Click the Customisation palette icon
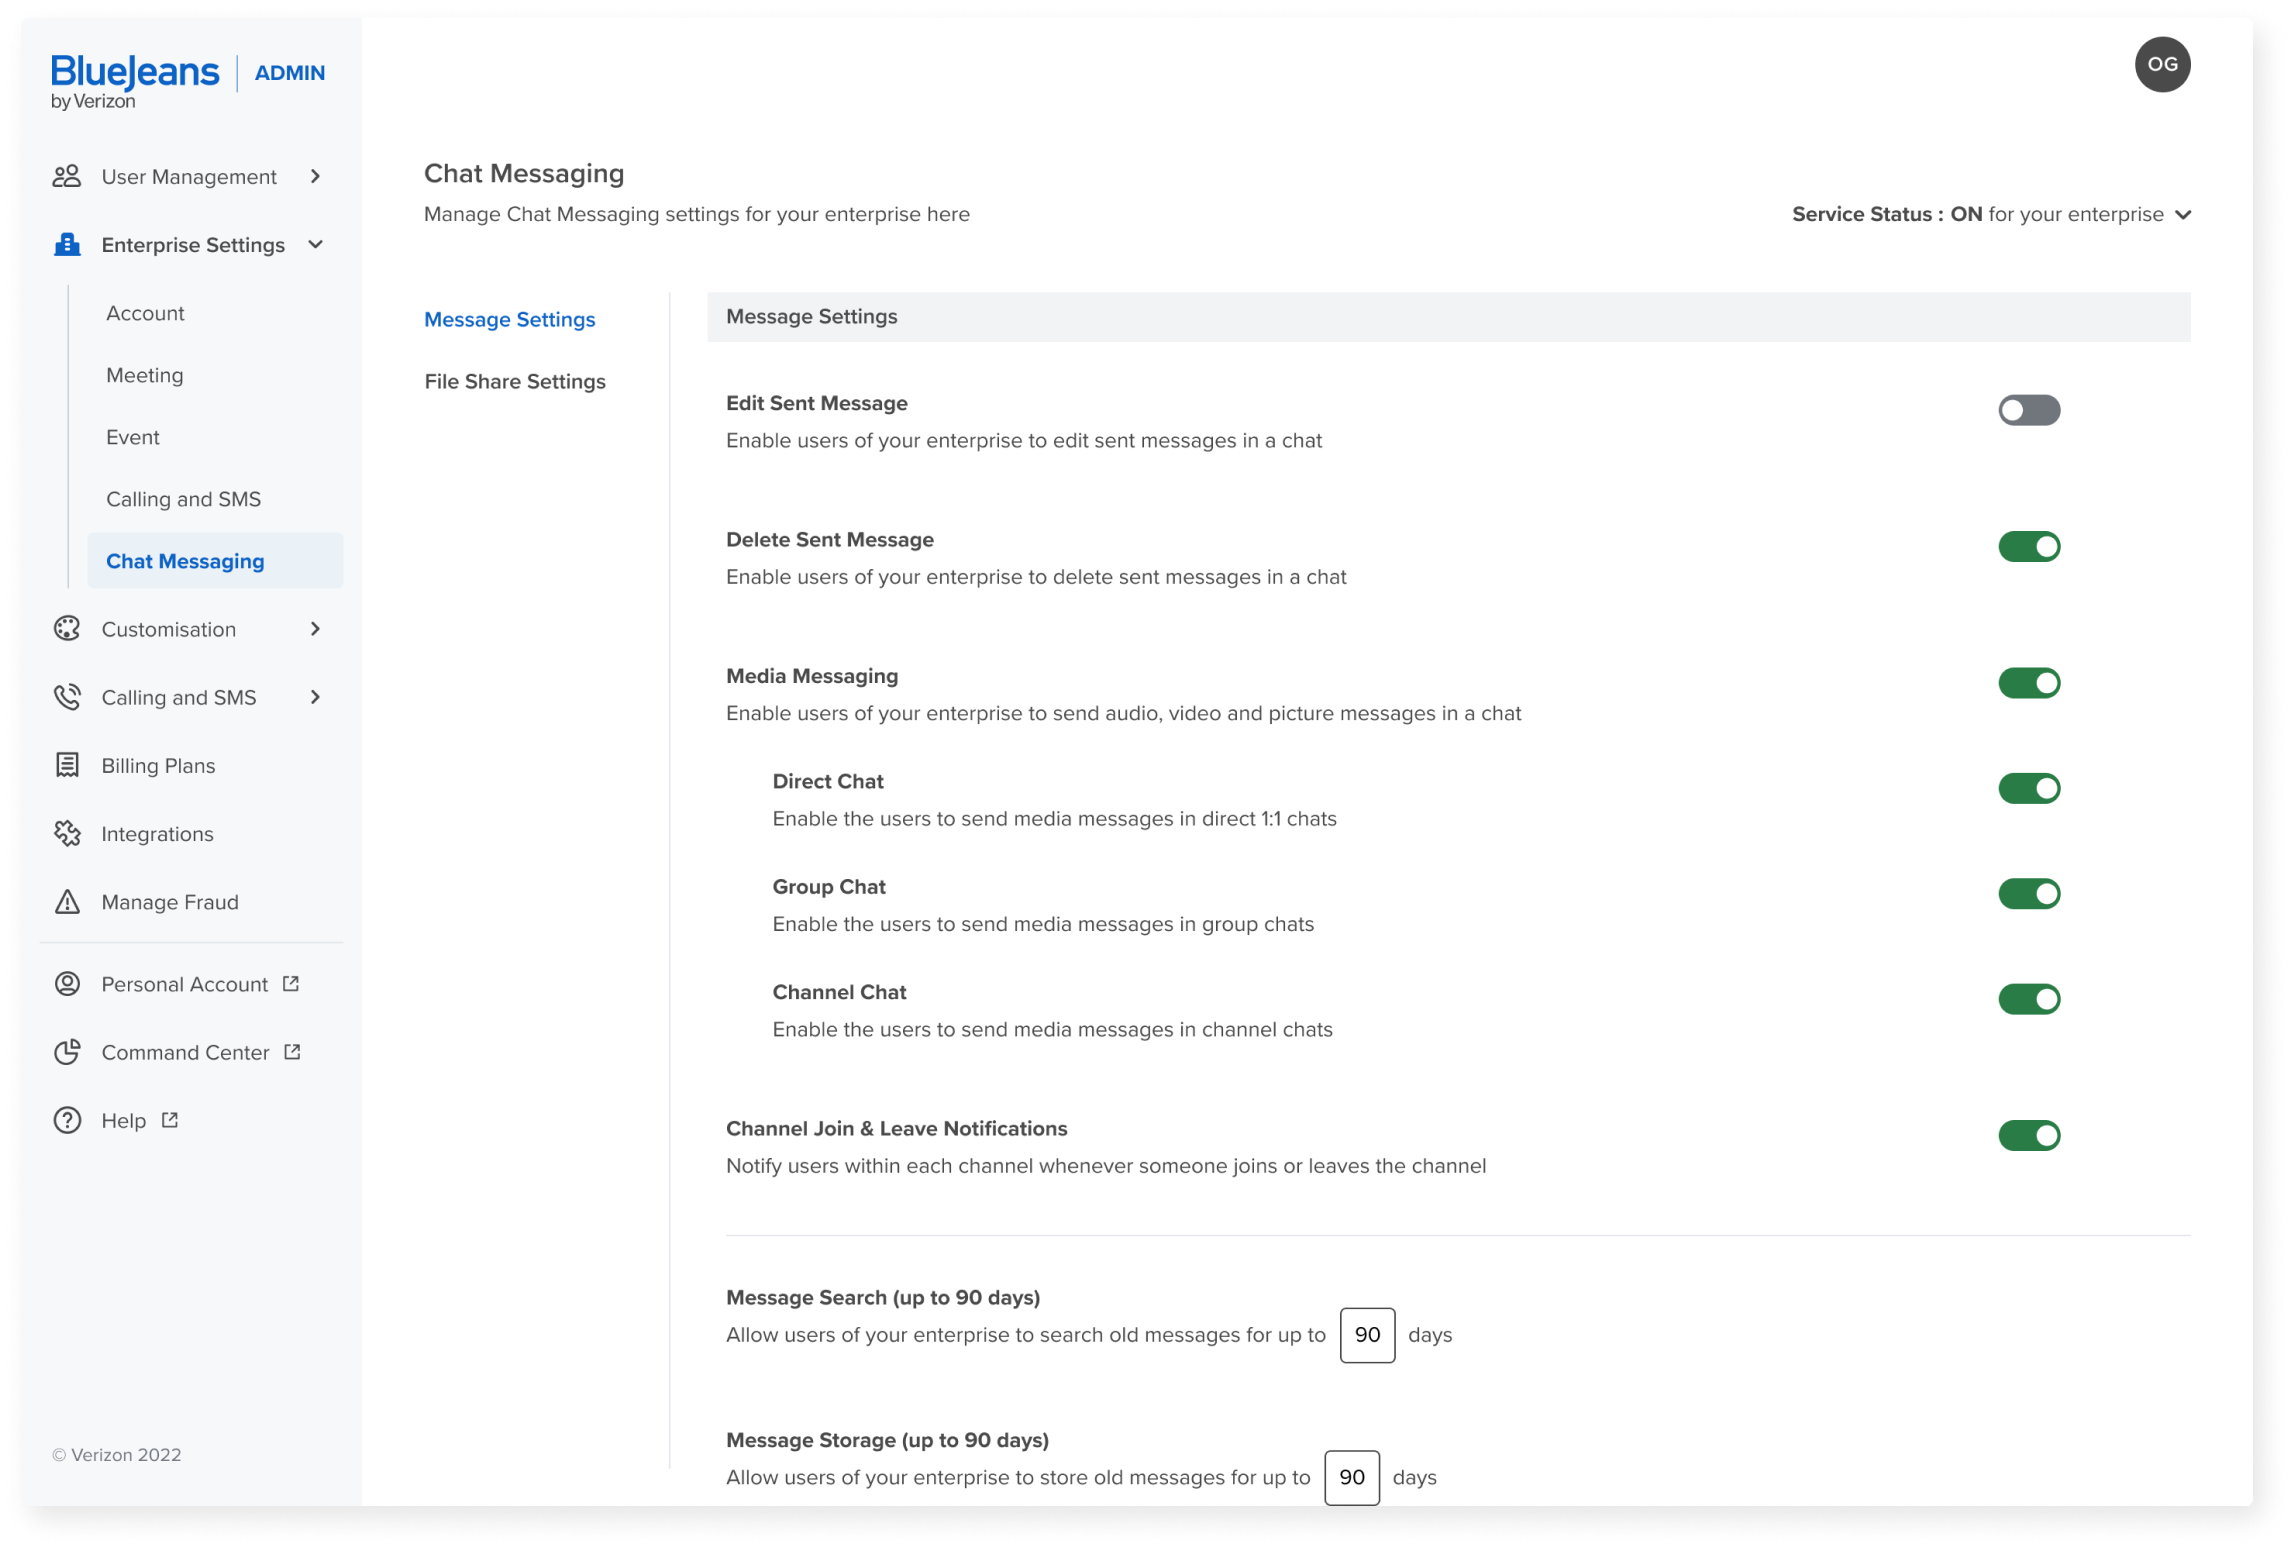Screen dimensions: 2292x1548 tap(66, 629)
